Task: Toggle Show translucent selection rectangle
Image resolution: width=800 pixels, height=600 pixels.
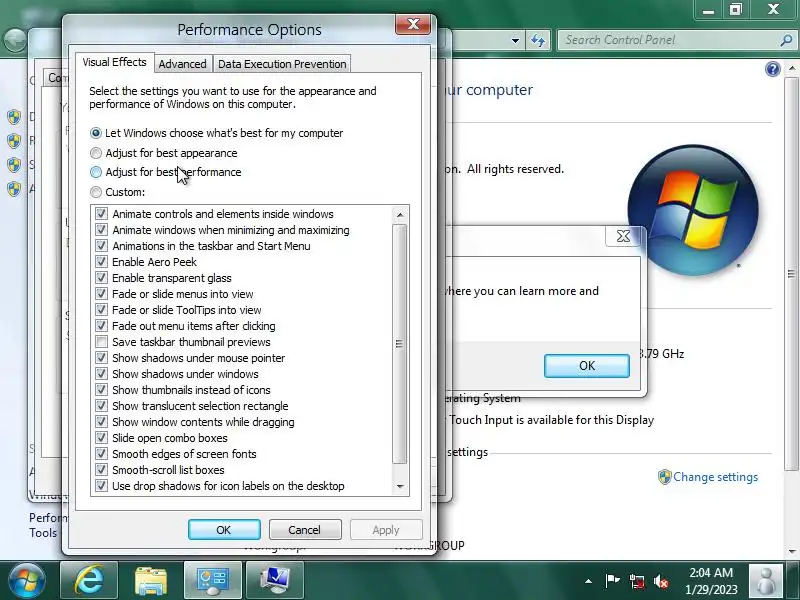Action: tap(102, 406)
